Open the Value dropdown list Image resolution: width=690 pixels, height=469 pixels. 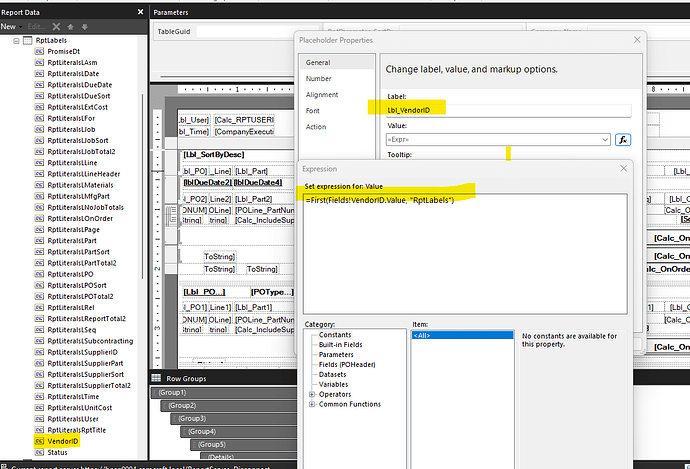604,140
